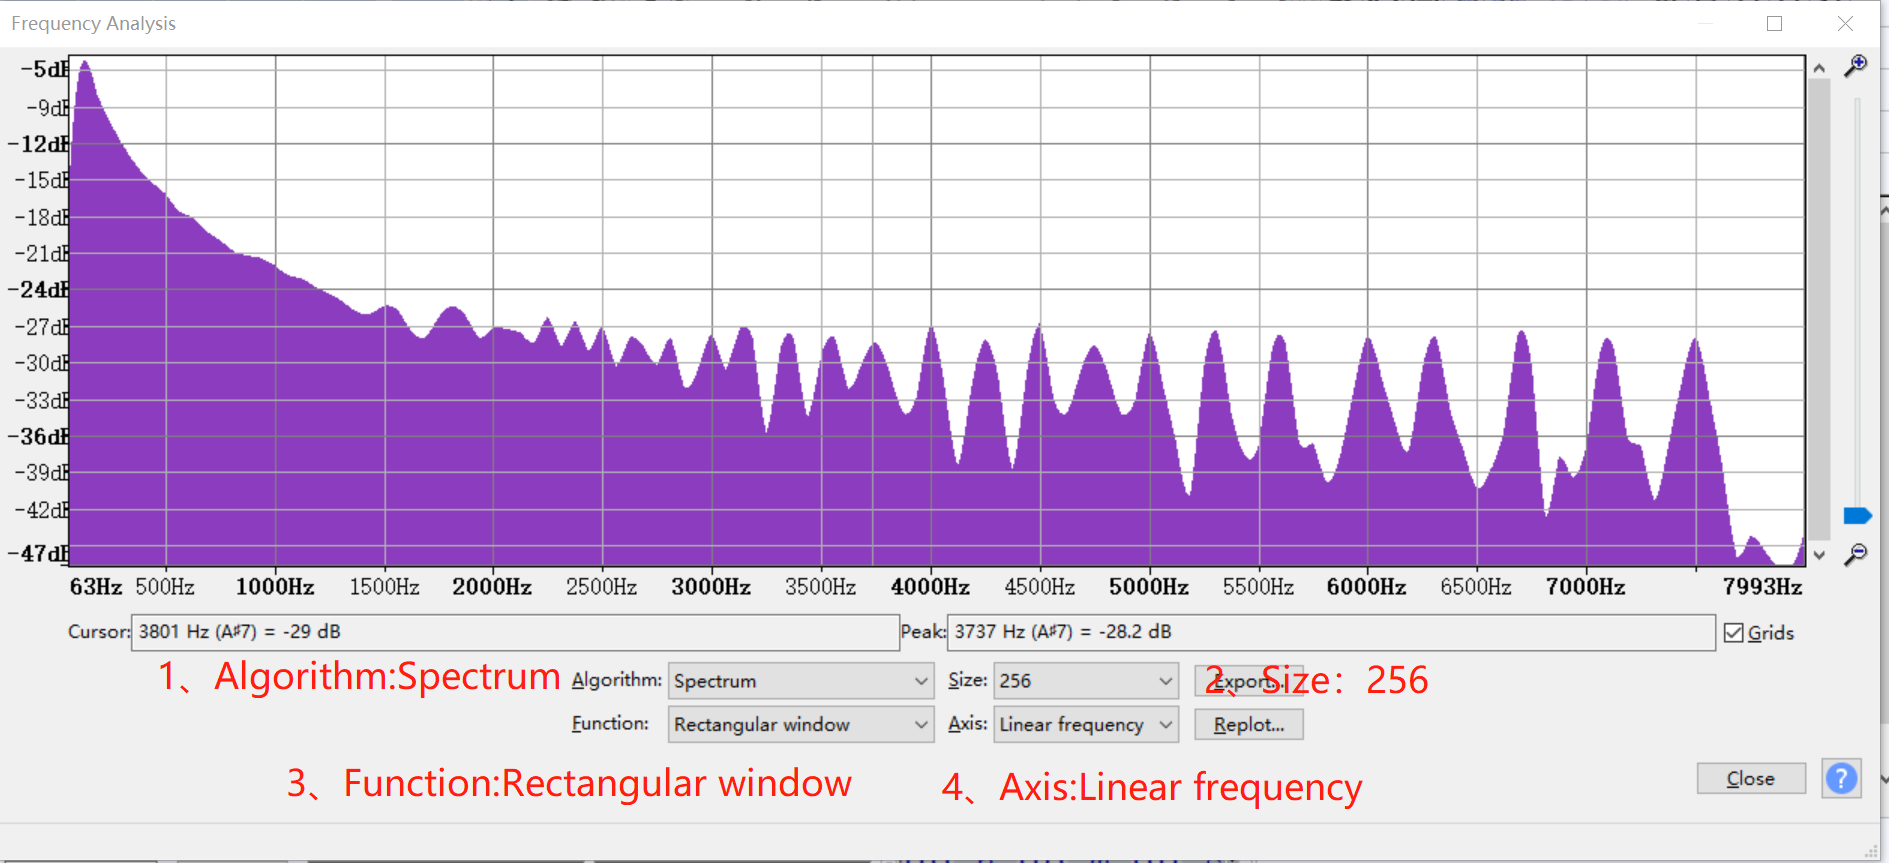Expand the Function dropdown showing Rectangular window
The width and height of the screenshot is (1889, 863).
tap(800, 725)
